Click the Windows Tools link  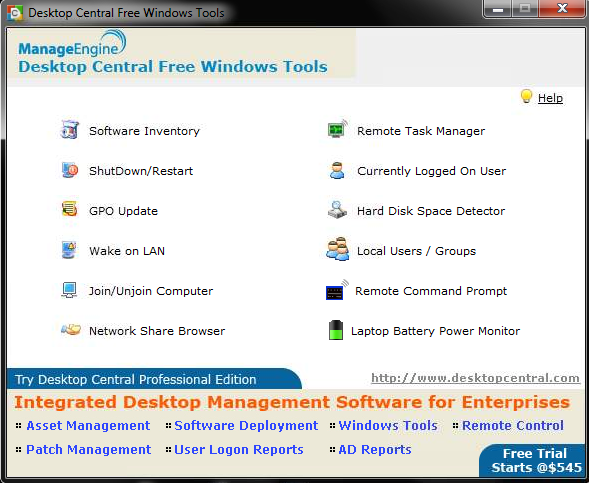click(388, 426)
